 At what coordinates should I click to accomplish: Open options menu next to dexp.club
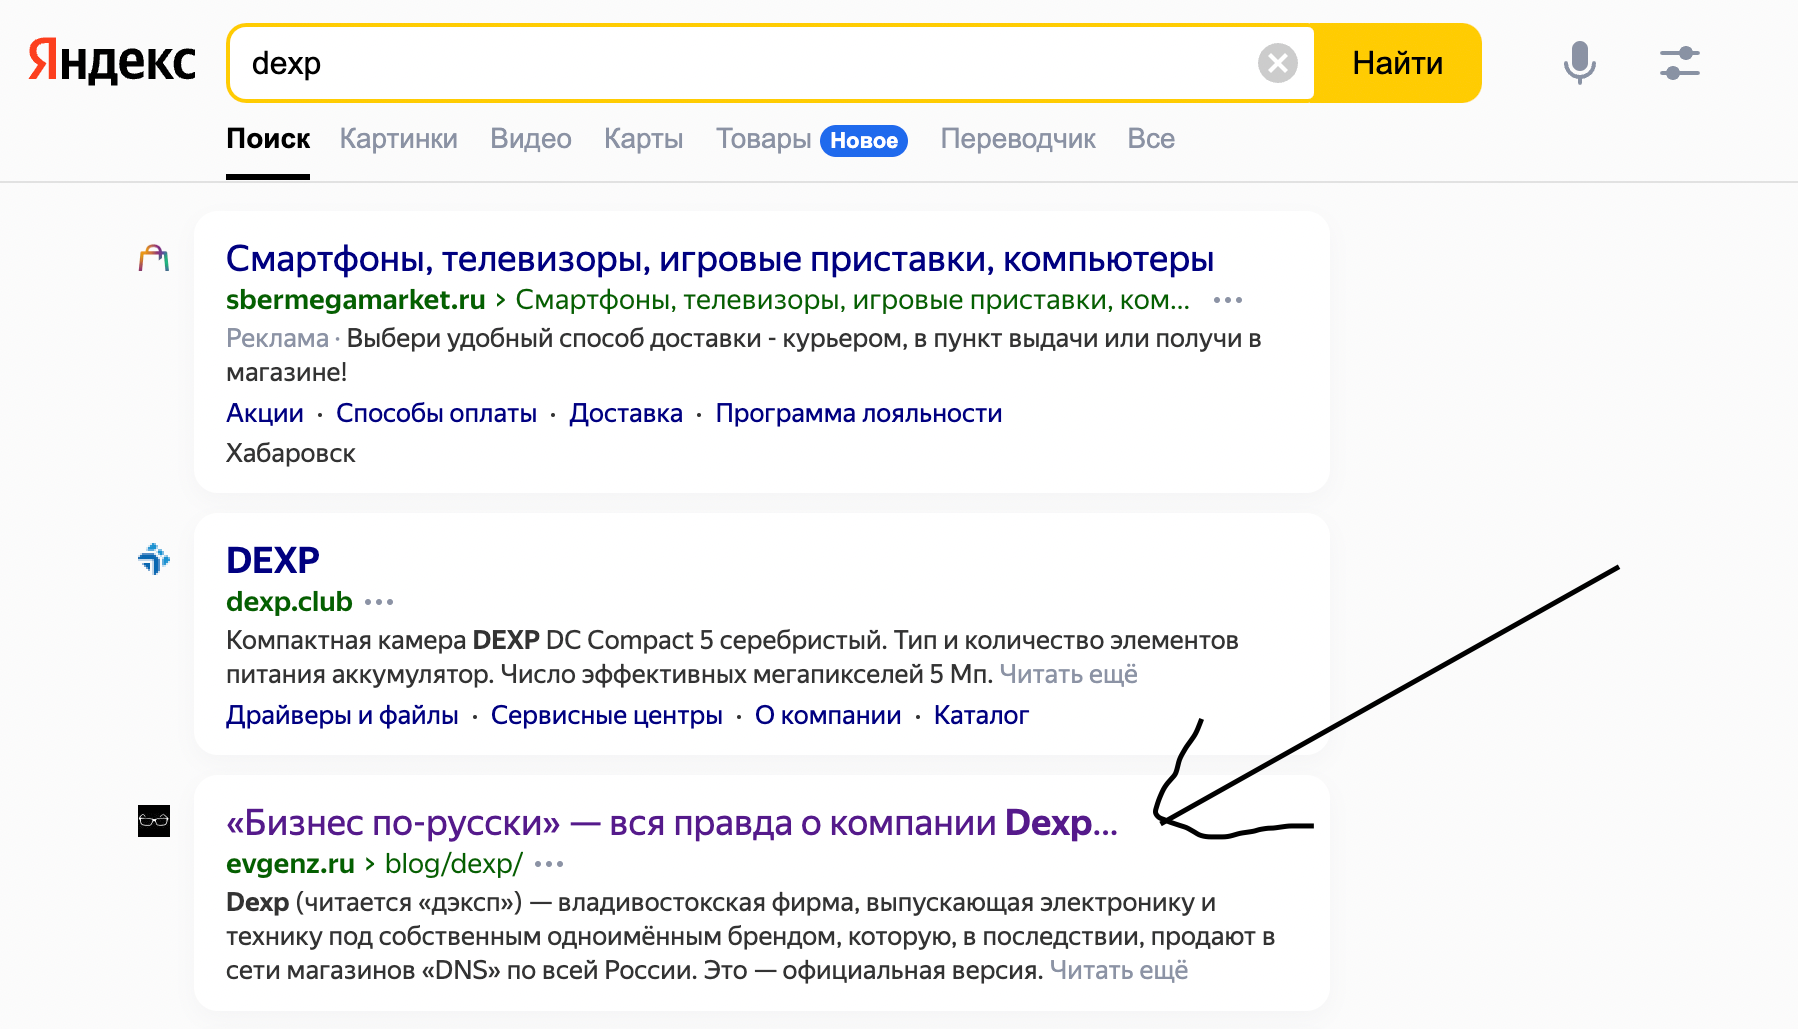point(379,602)
